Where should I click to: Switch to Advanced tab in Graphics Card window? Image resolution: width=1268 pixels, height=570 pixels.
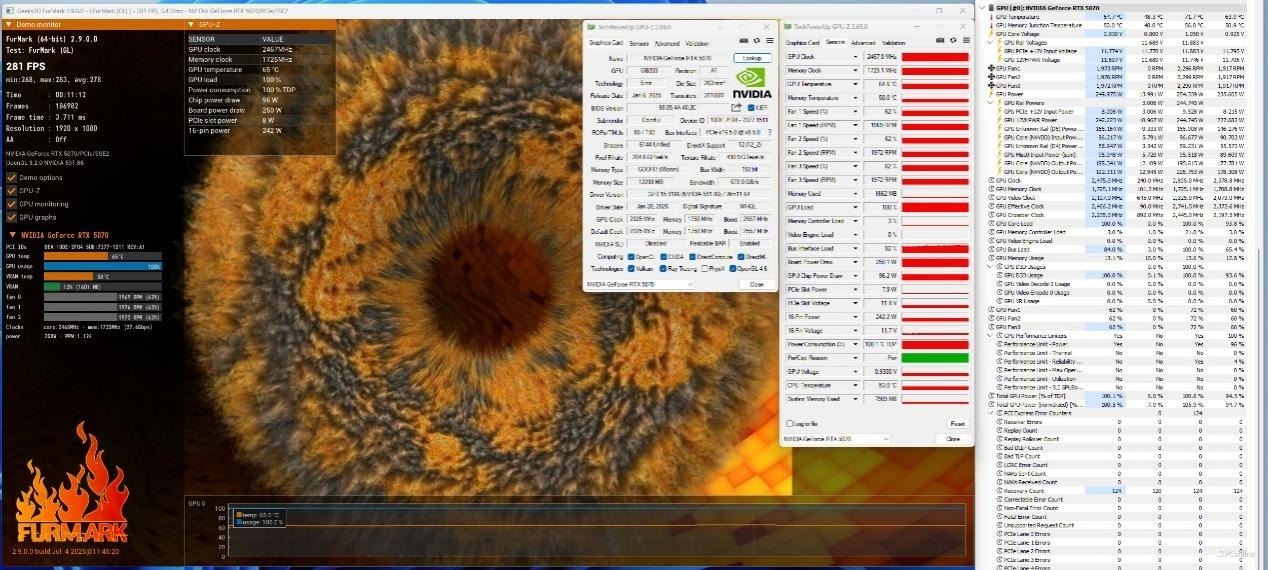tap(666, 43)
